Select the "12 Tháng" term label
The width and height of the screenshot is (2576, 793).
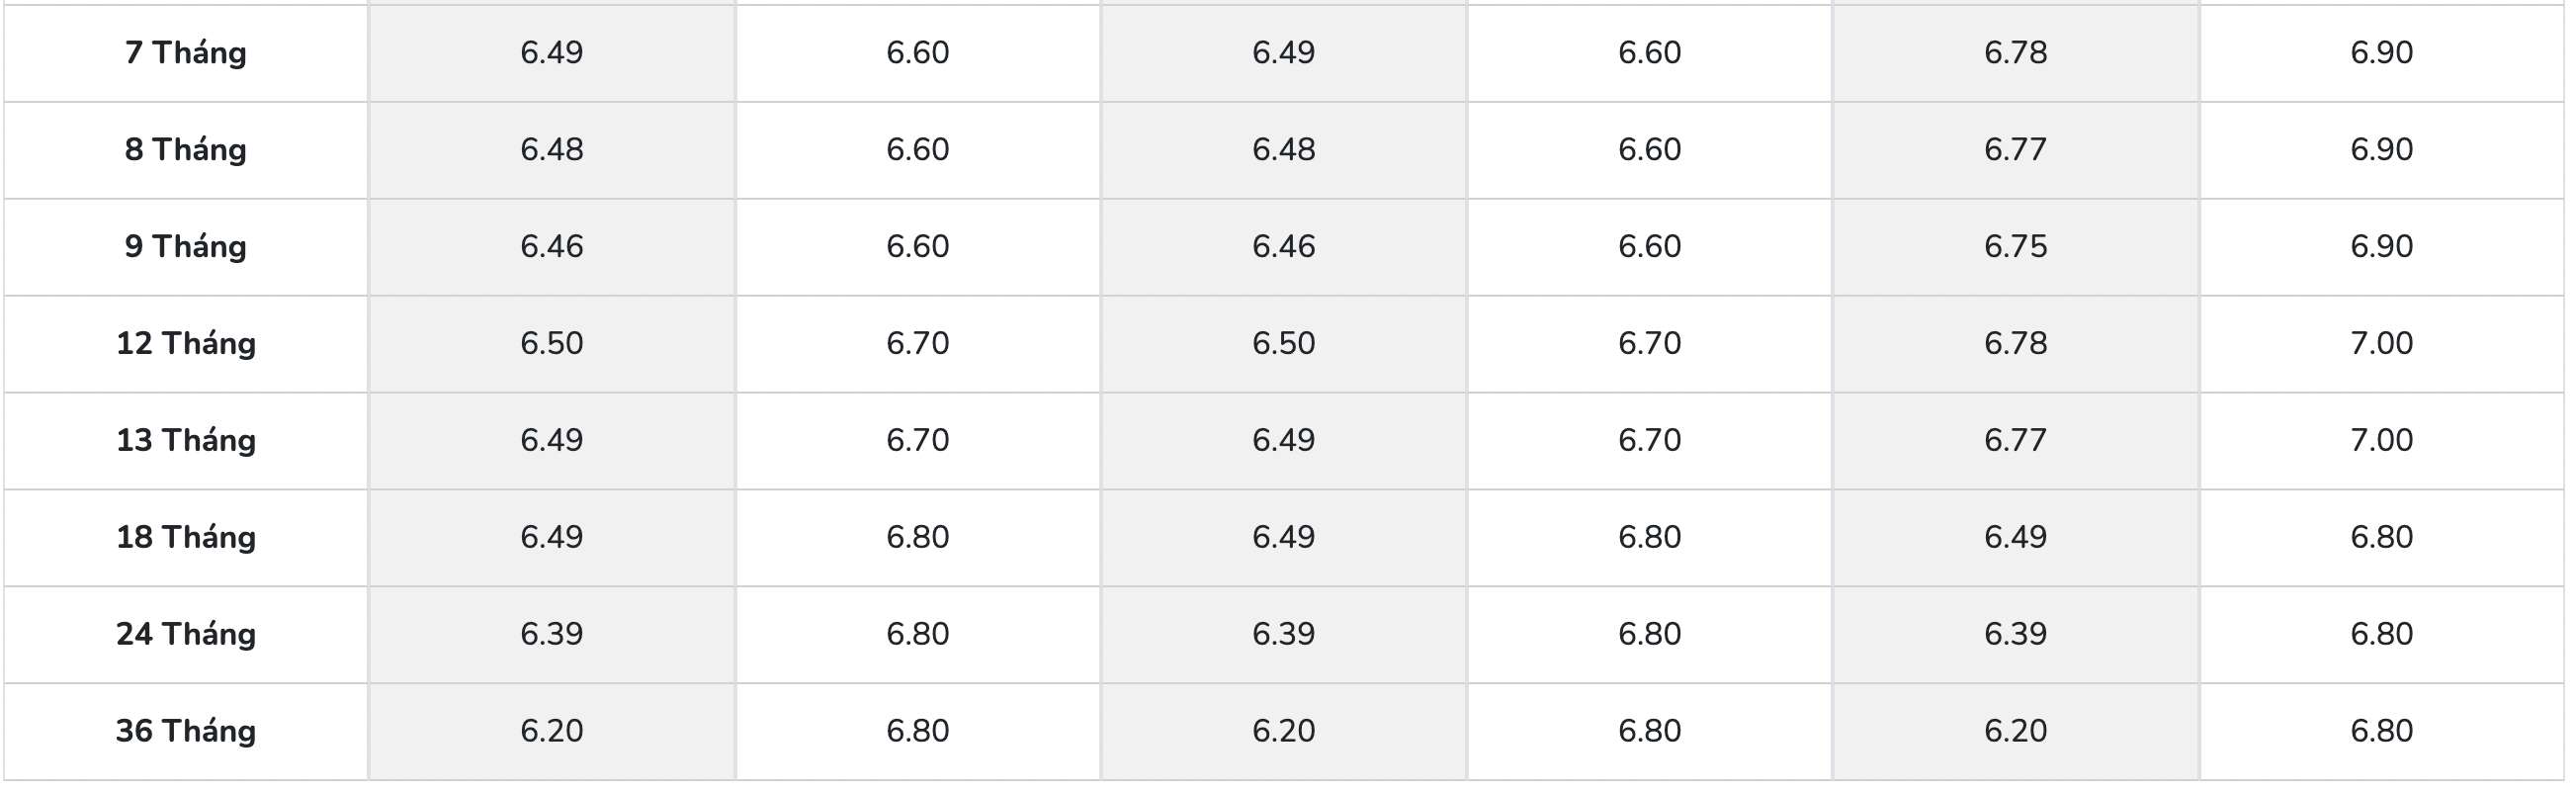185,343
